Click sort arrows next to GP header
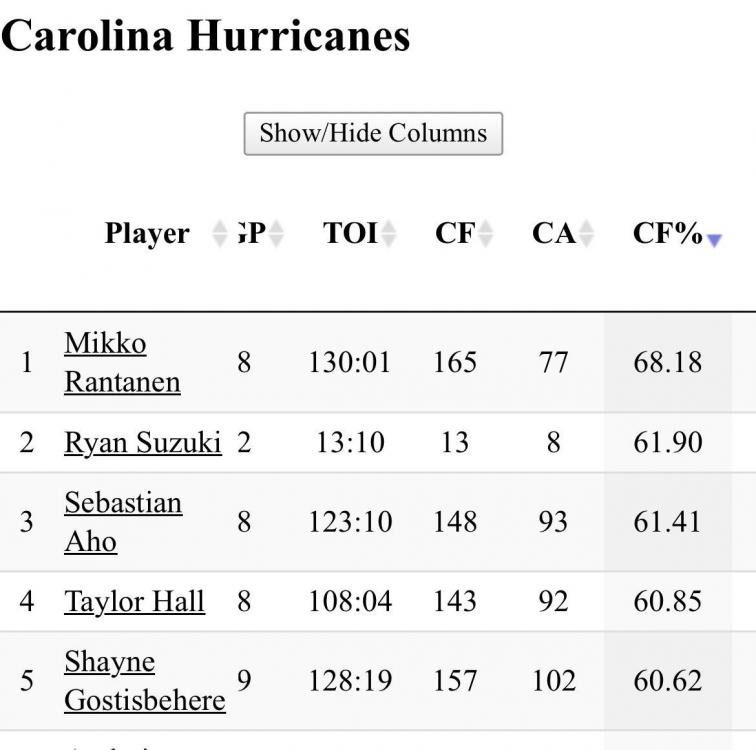Image resolution: width=756 pixels, height=750 pixels. (276, 234)
